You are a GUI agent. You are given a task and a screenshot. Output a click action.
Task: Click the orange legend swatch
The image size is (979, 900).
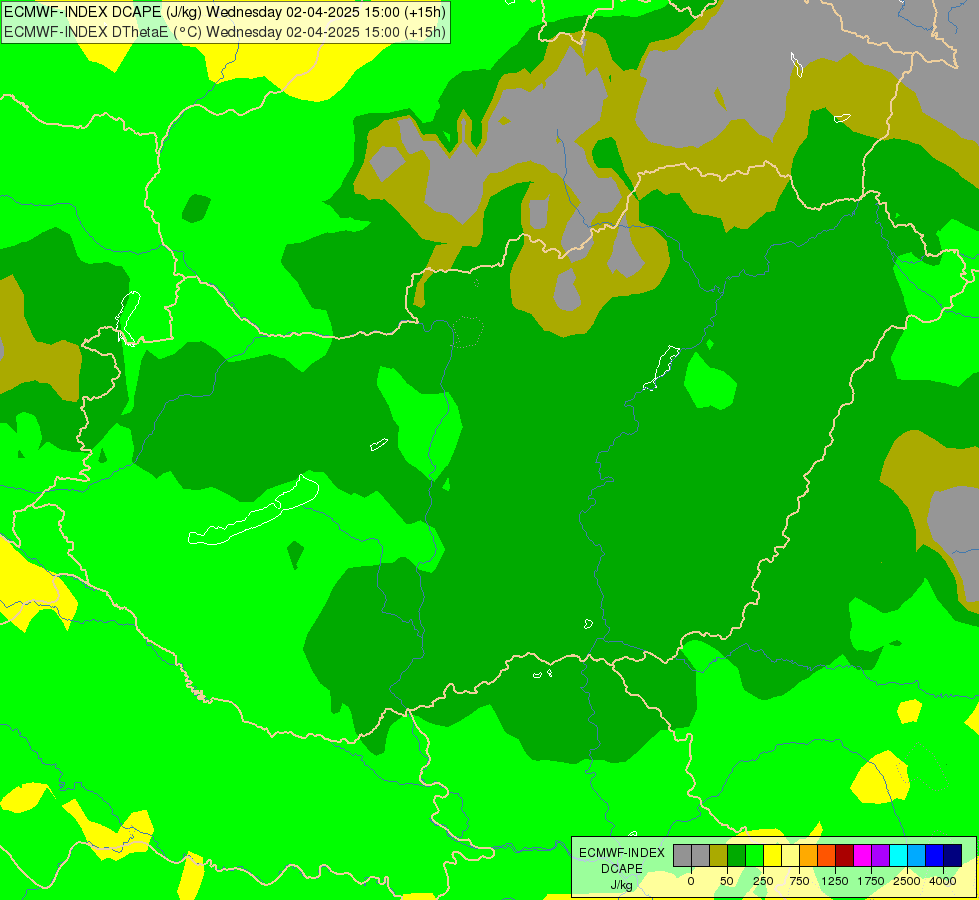point(809,855)
